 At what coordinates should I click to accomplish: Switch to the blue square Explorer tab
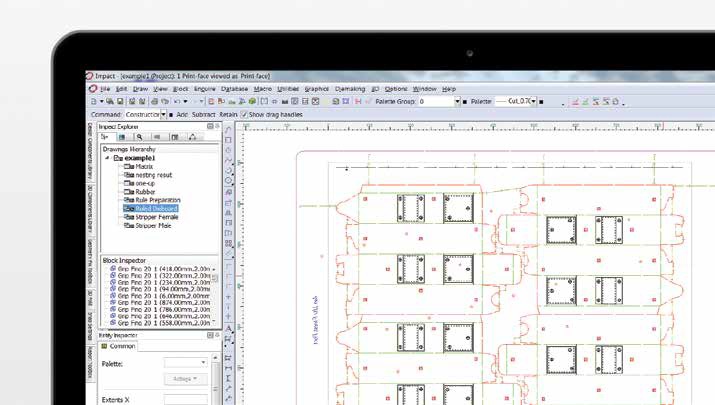pos(122,137)
